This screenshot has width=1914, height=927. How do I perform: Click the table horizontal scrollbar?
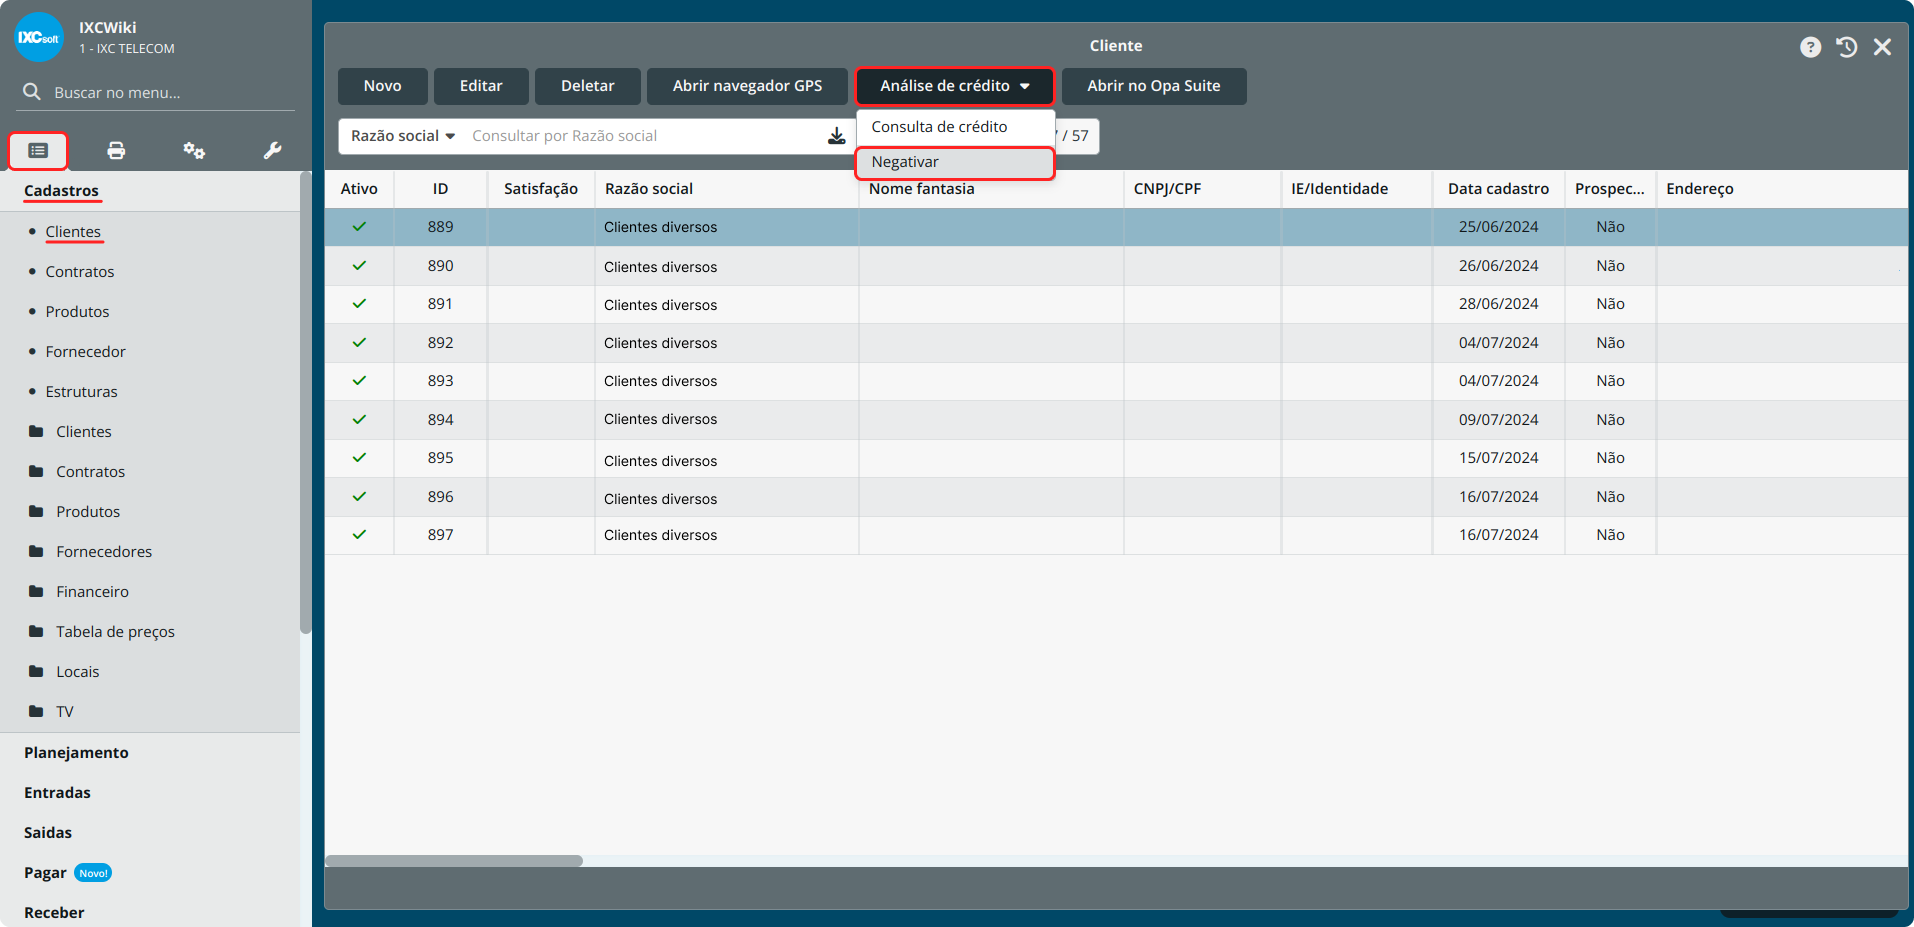click(454, 861)
